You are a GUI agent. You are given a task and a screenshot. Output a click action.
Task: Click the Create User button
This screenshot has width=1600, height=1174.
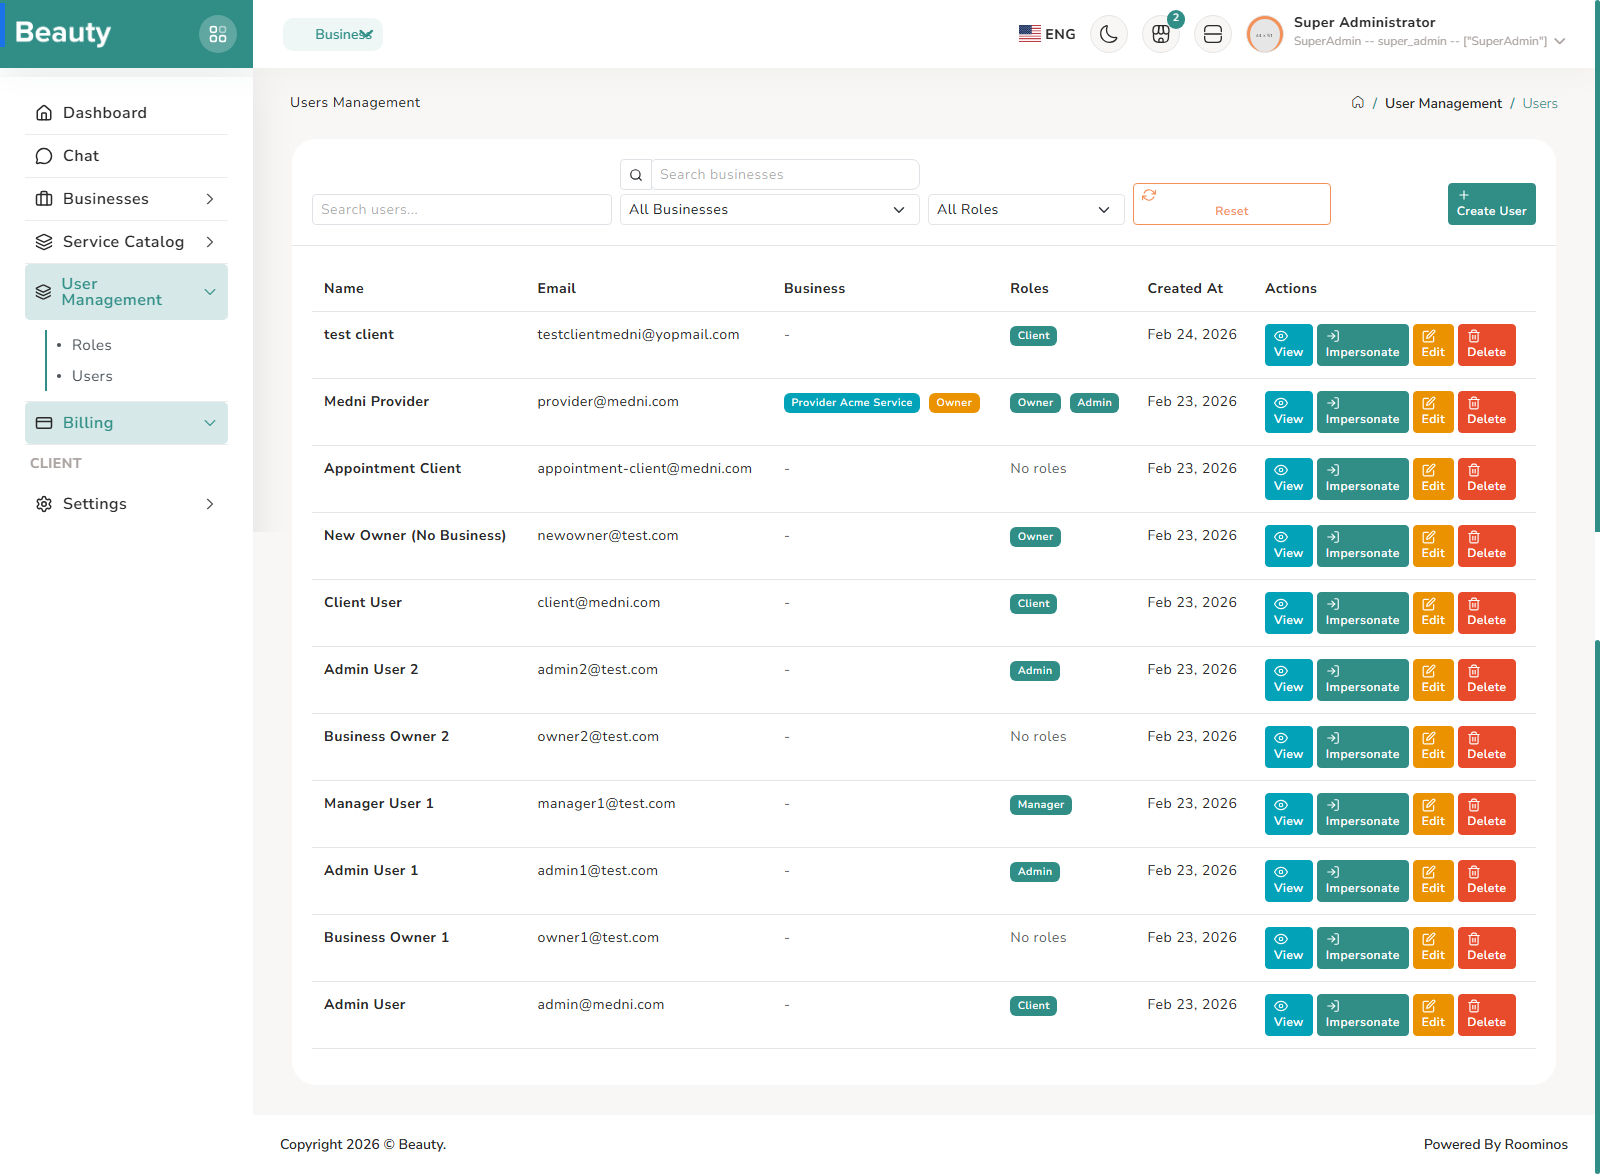click(x=1491, y=204)
